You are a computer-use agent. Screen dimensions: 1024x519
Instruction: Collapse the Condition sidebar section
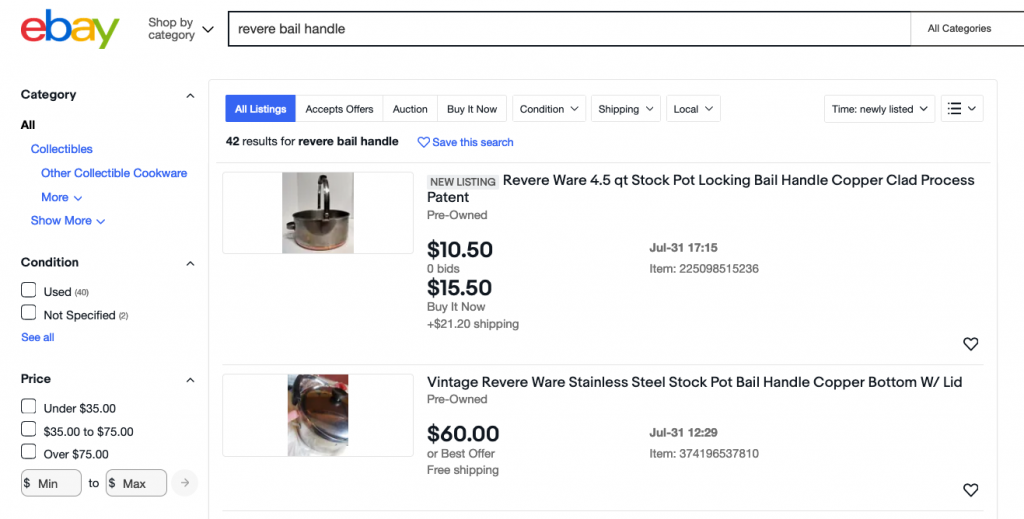click(x=190, y=264)
